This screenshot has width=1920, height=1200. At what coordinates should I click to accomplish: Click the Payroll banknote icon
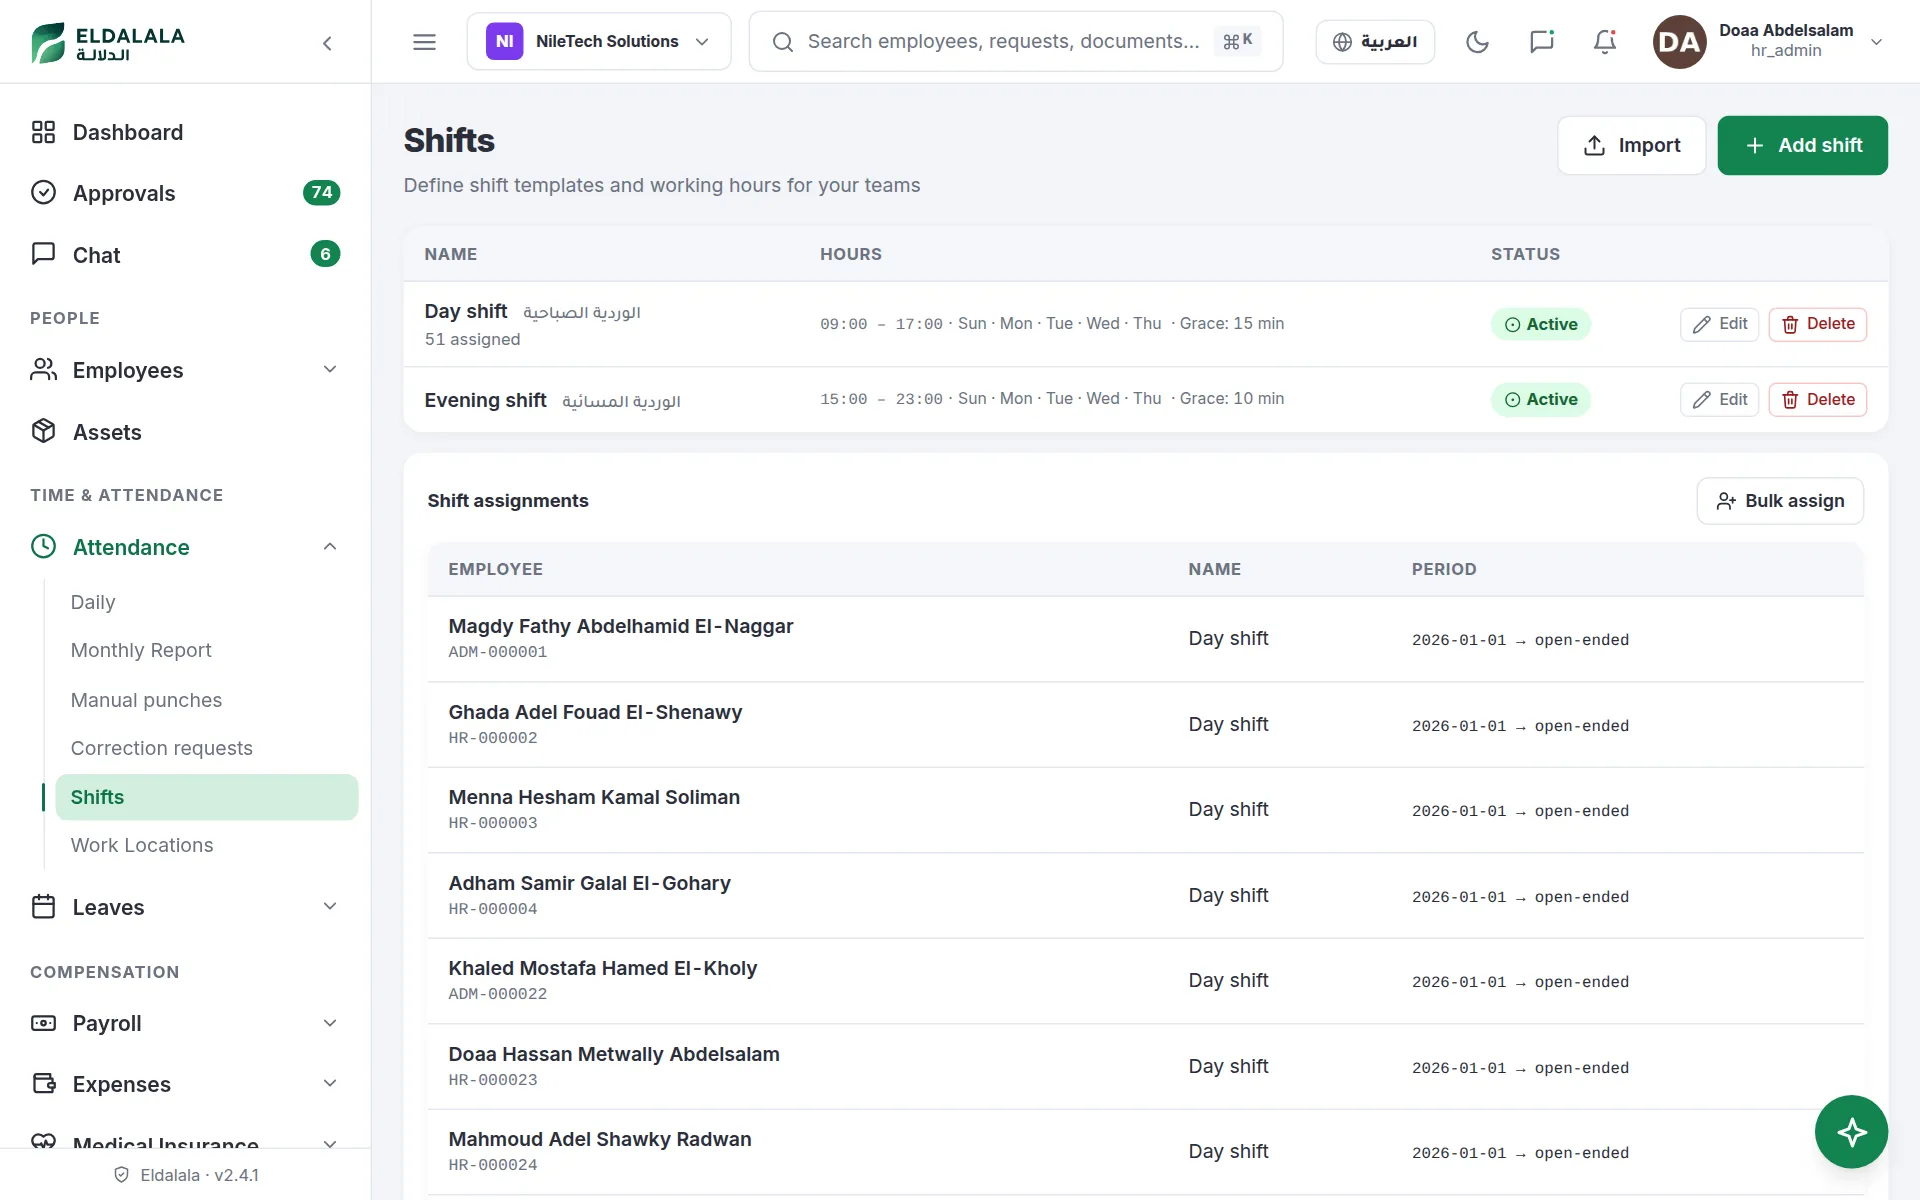tap(43, 1023)
